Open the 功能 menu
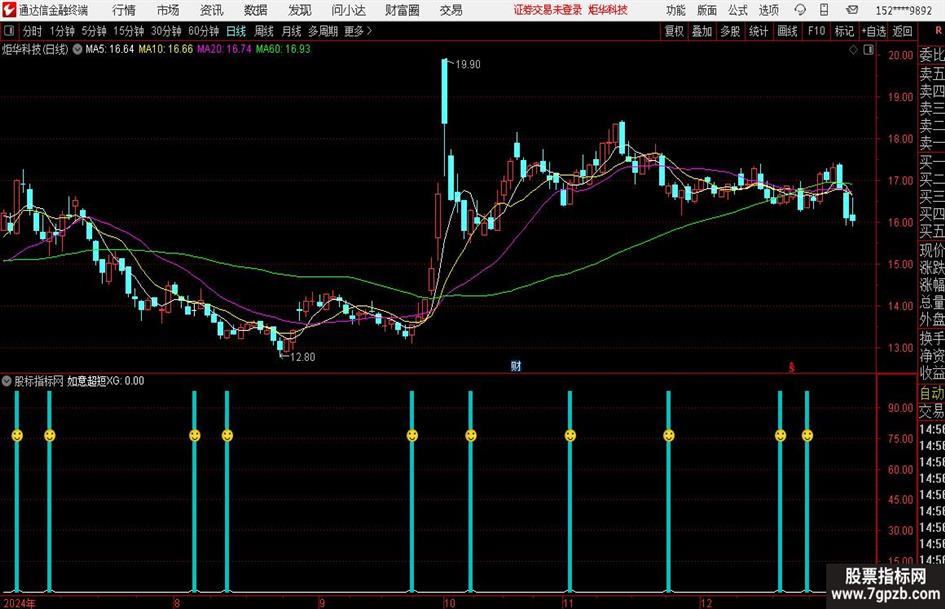Viewport: 945px width, 609px height. click(676, 10)
